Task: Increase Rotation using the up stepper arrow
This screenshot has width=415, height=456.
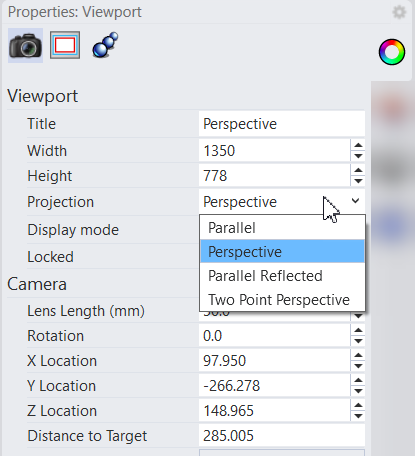Action: [358, 330]
